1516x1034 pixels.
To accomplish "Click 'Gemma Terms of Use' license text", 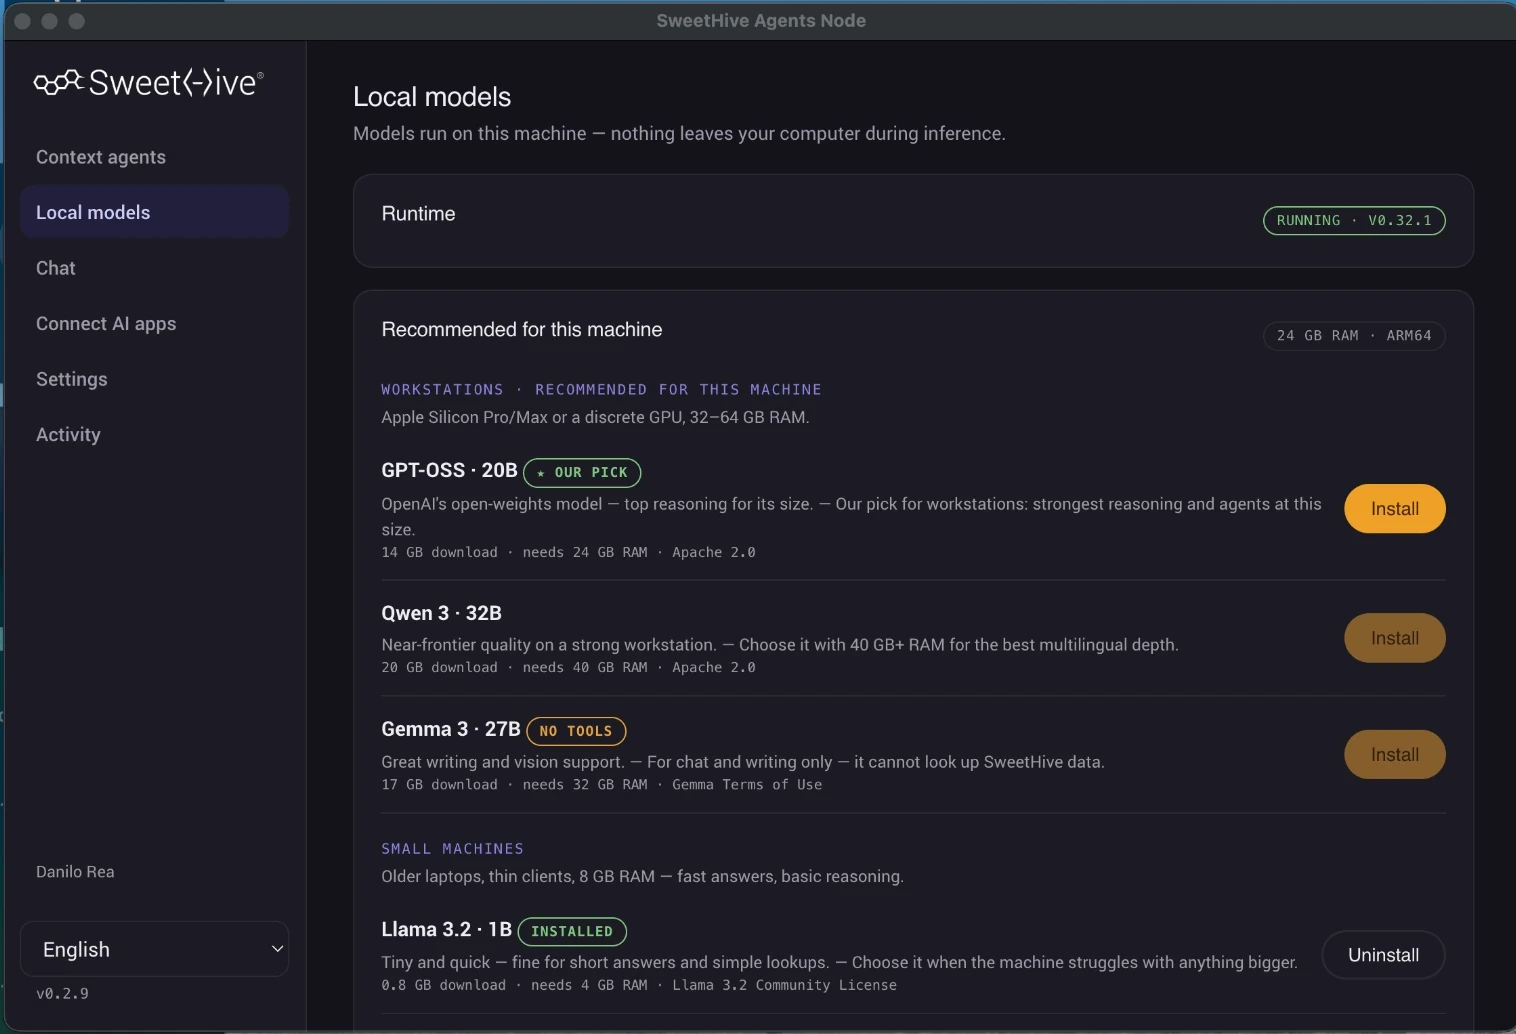I will point(747,784).
